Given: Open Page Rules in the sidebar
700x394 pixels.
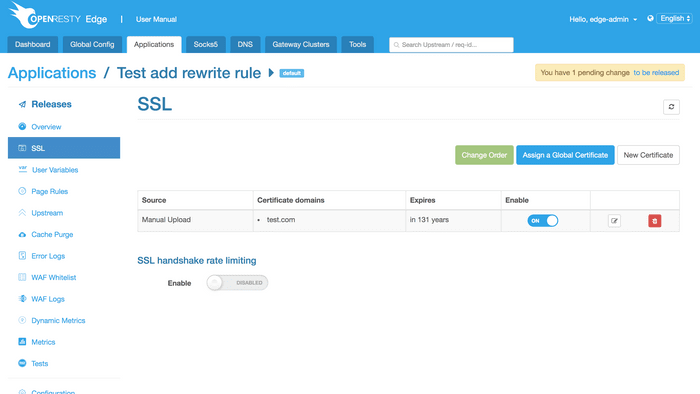Looking at the screenshot, I should point(50,191).
